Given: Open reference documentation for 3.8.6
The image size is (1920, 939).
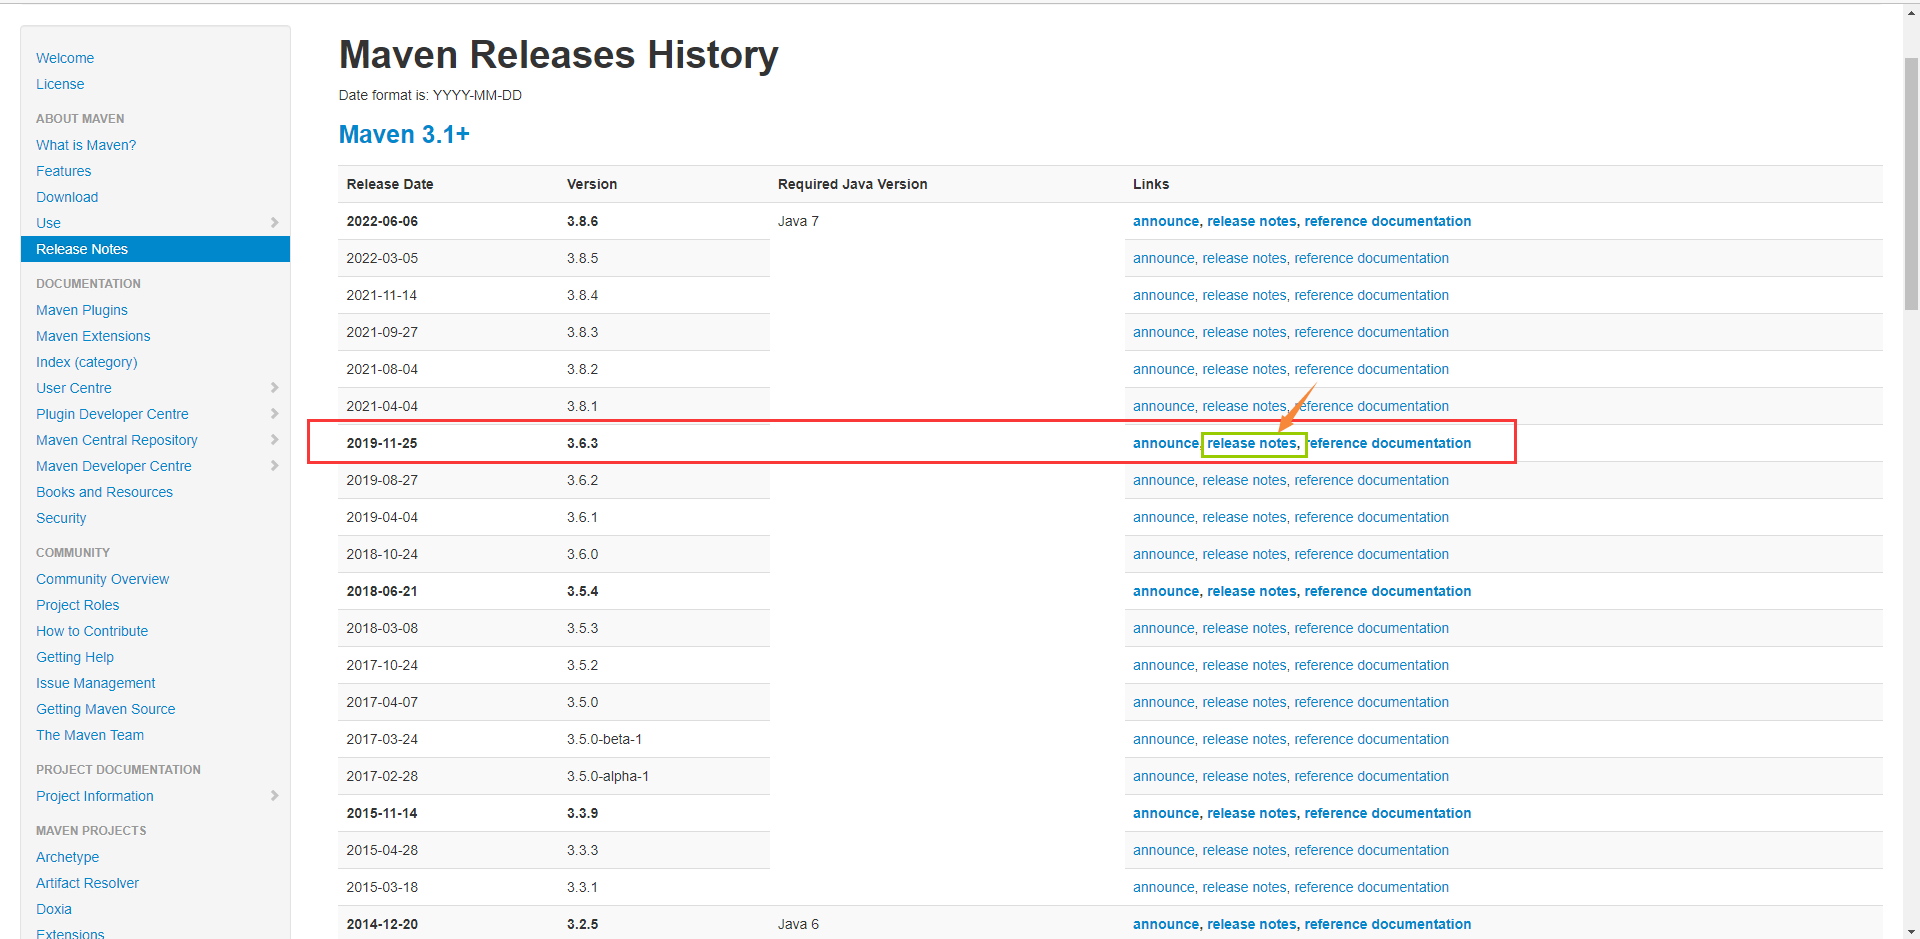Looking at the screenshot, I should pyautogui.click(x=1388, y=221).
